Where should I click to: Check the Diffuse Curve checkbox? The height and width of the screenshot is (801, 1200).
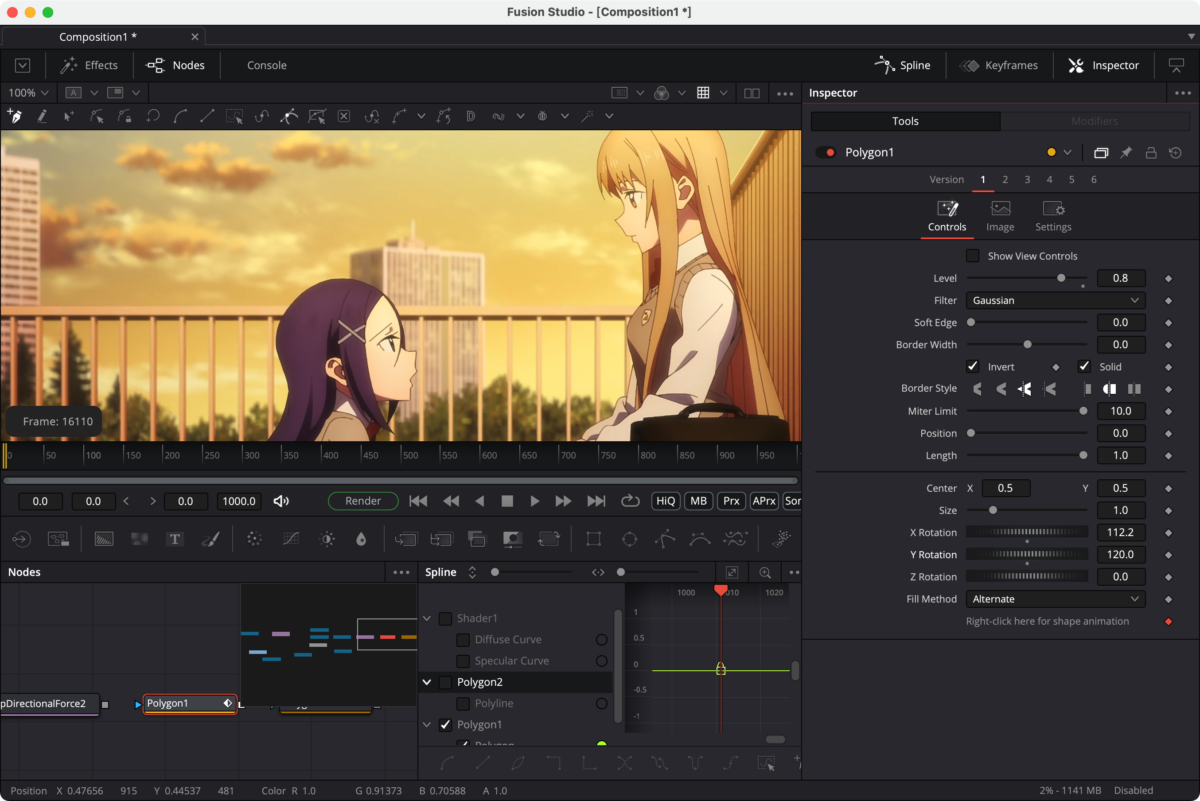pos(463,640)
